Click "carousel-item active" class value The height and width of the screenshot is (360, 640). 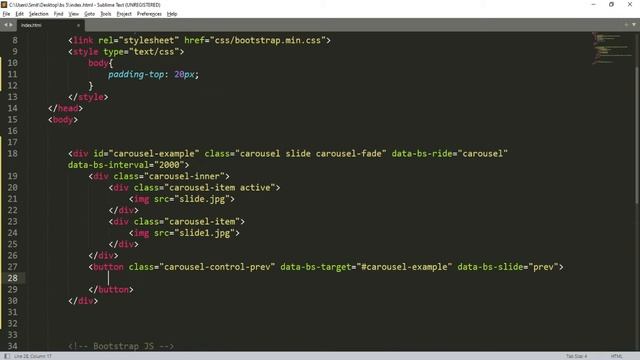[220, 187]
